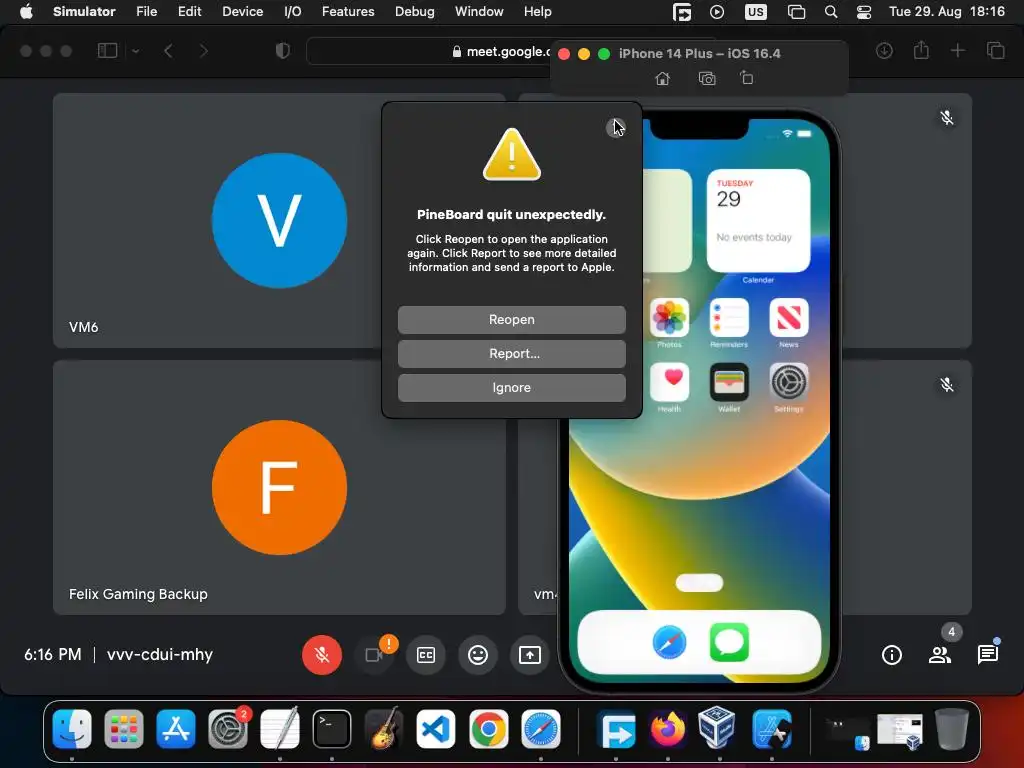
Task: Open Terminal from the Dock
Action: (x=332, y=729)
